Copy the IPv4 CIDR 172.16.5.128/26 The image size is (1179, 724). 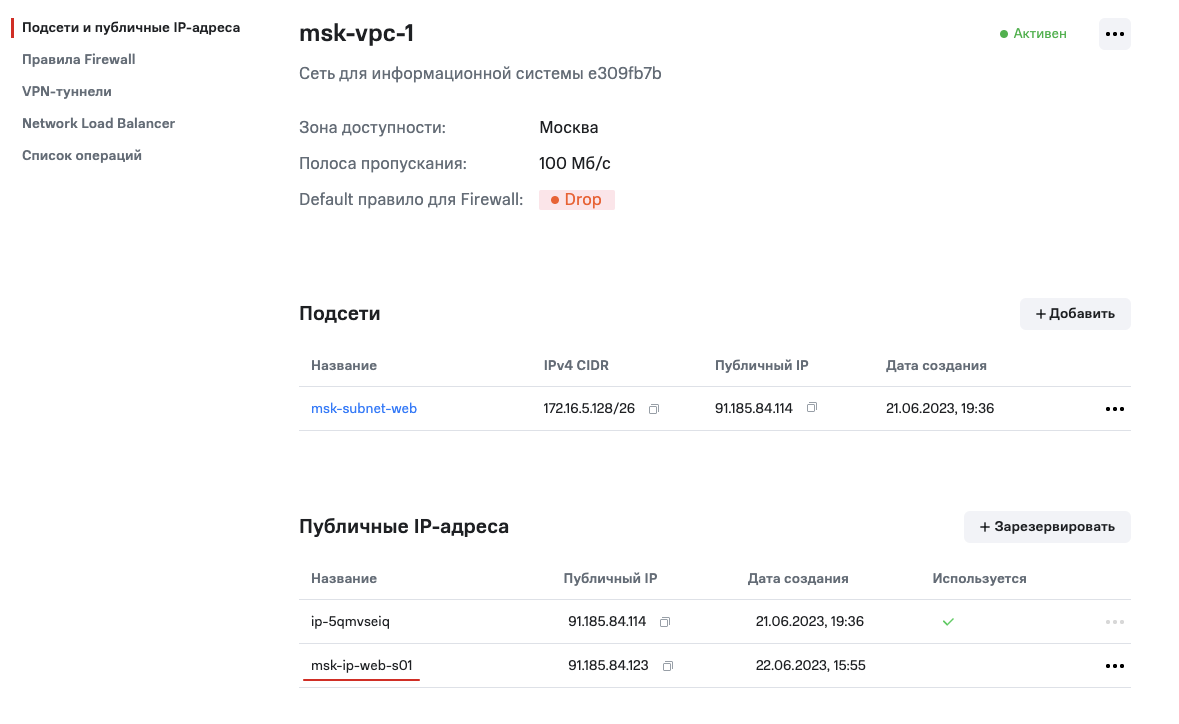click(x=654, y=409)
